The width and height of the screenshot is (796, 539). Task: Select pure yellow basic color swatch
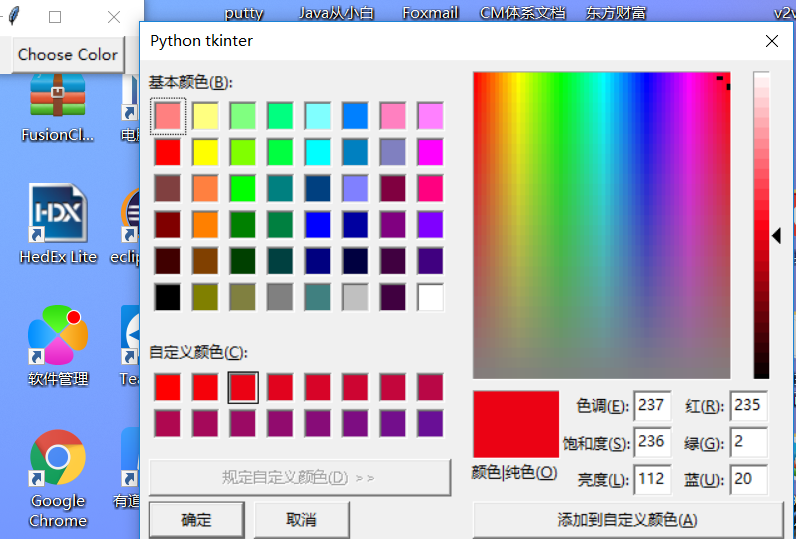[205, 152]
